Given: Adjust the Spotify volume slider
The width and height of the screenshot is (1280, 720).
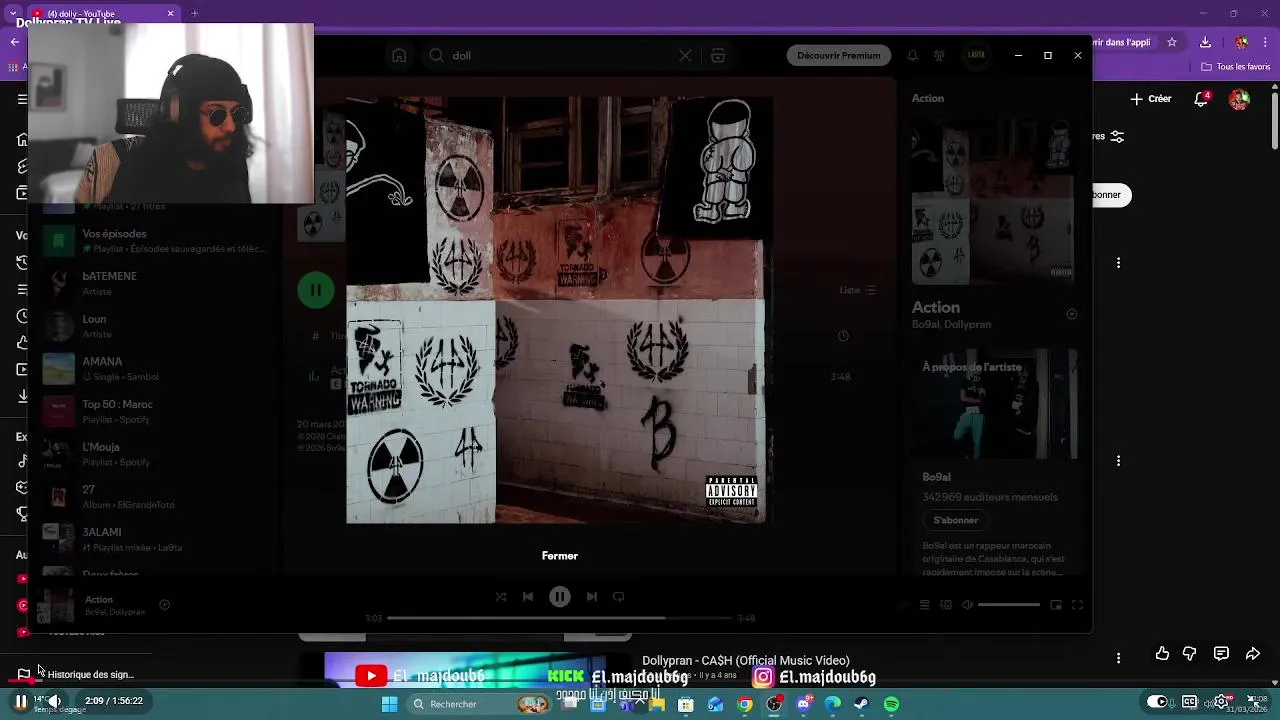Looking at the screenshot, I should (x=1009, y=605).
